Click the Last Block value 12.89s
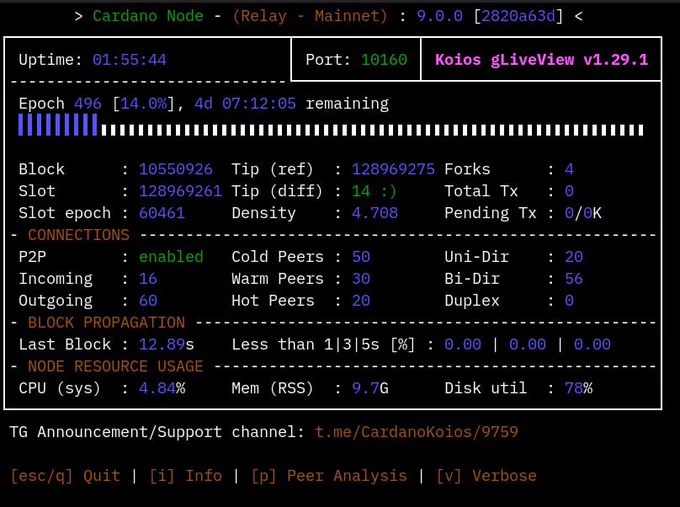This screenshot has width=680, height=507. [x=167, y=344]
